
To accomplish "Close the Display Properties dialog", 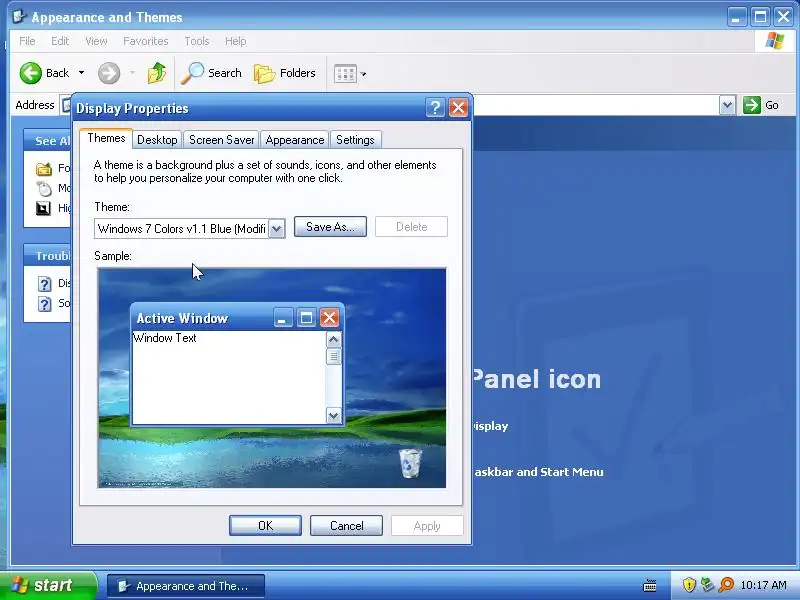I will 458,108.
